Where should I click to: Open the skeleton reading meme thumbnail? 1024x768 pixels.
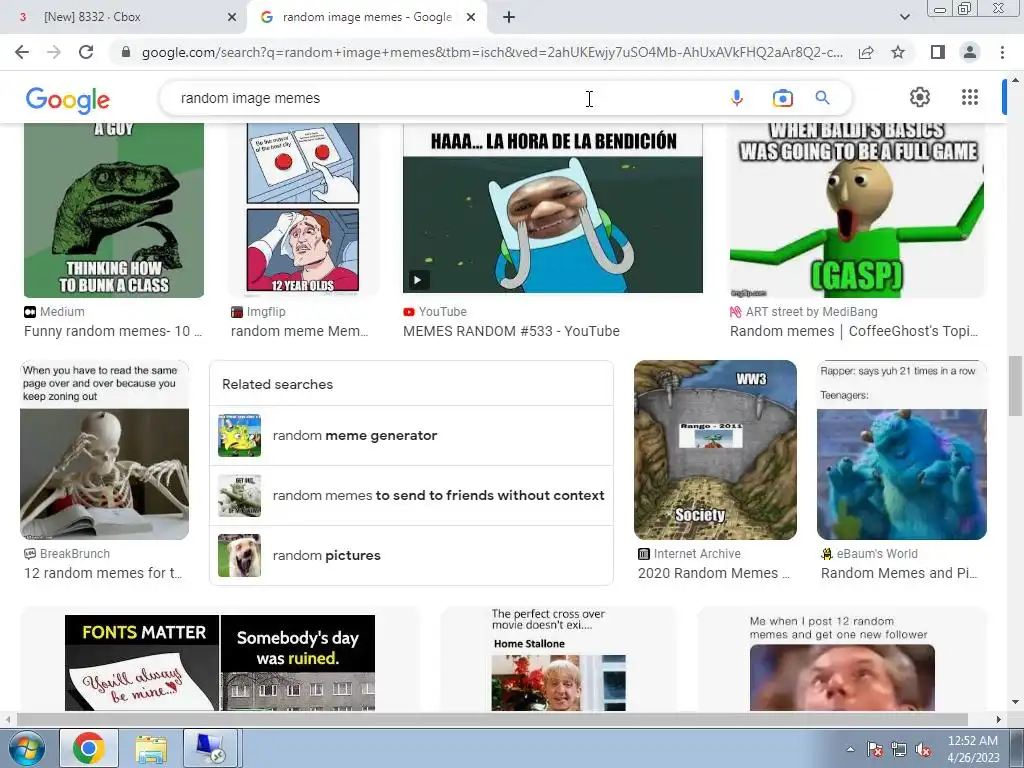[x=104, y=450]
